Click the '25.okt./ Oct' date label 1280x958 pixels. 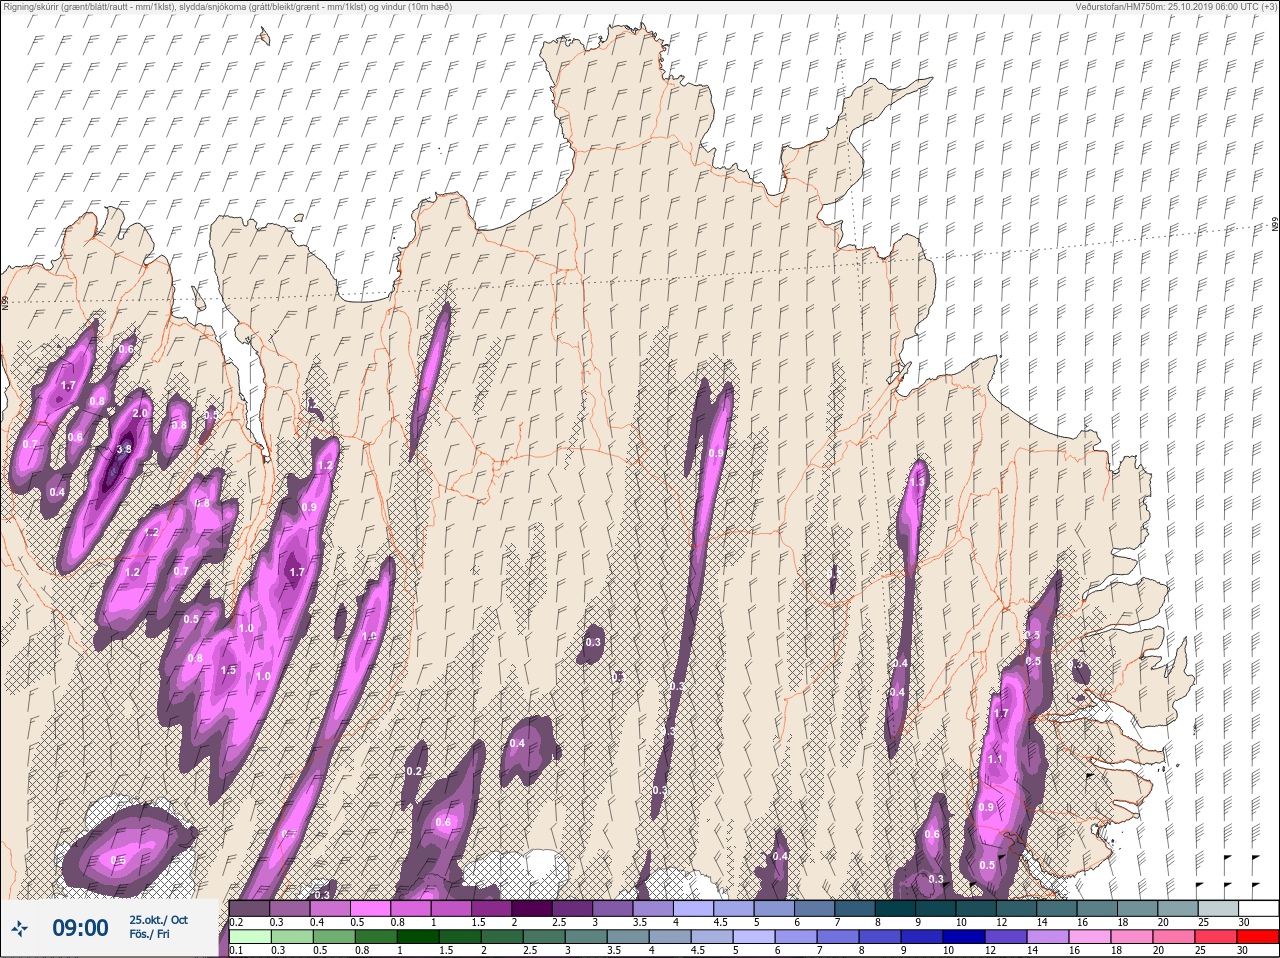coord(158,920)
